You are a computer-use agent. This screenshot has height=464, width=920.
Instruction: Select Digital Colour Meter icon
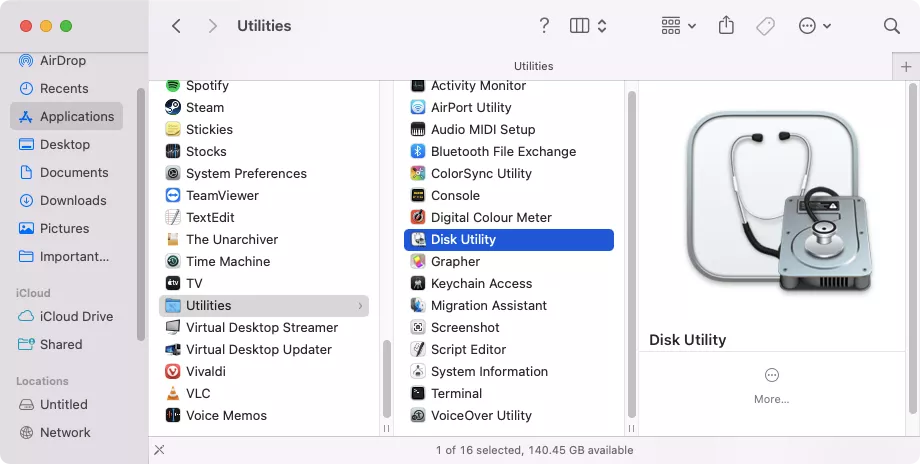coord(418,217)
